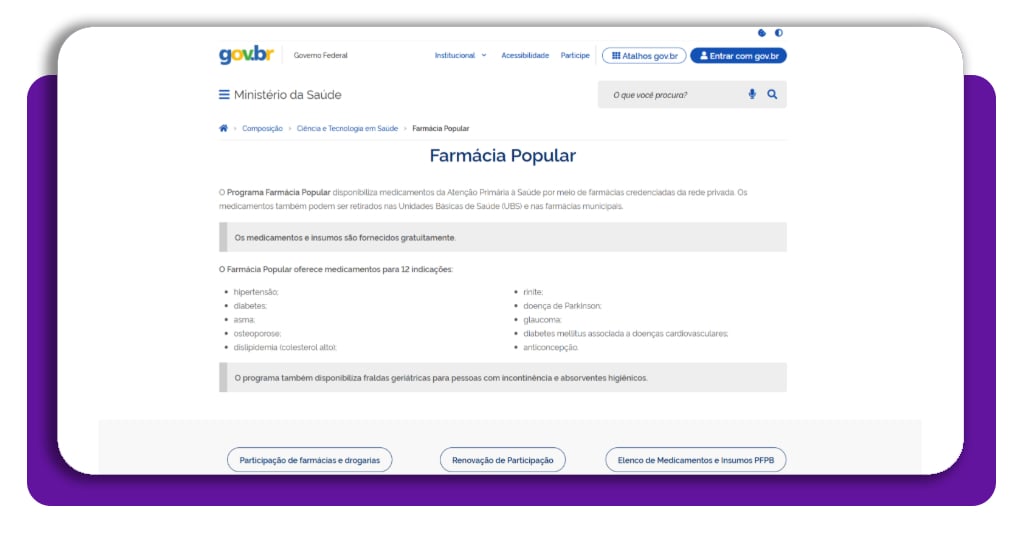Click the Ministério da Saúde title
This screenshot has width=1024, height=536.
(287, 95)
